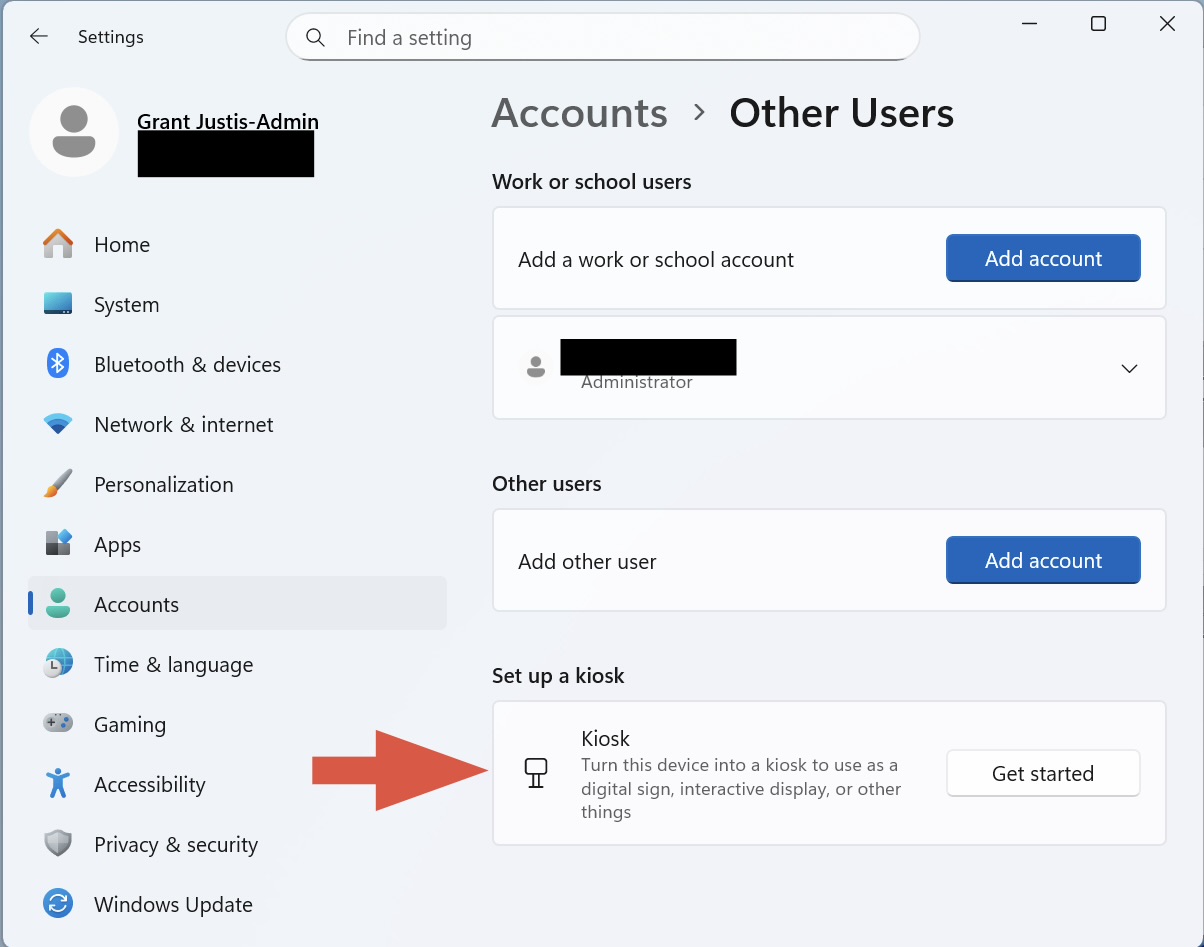Screen dimensions: 1204x947
Task: Click the back arrow in Settings header
Action: 38,37
